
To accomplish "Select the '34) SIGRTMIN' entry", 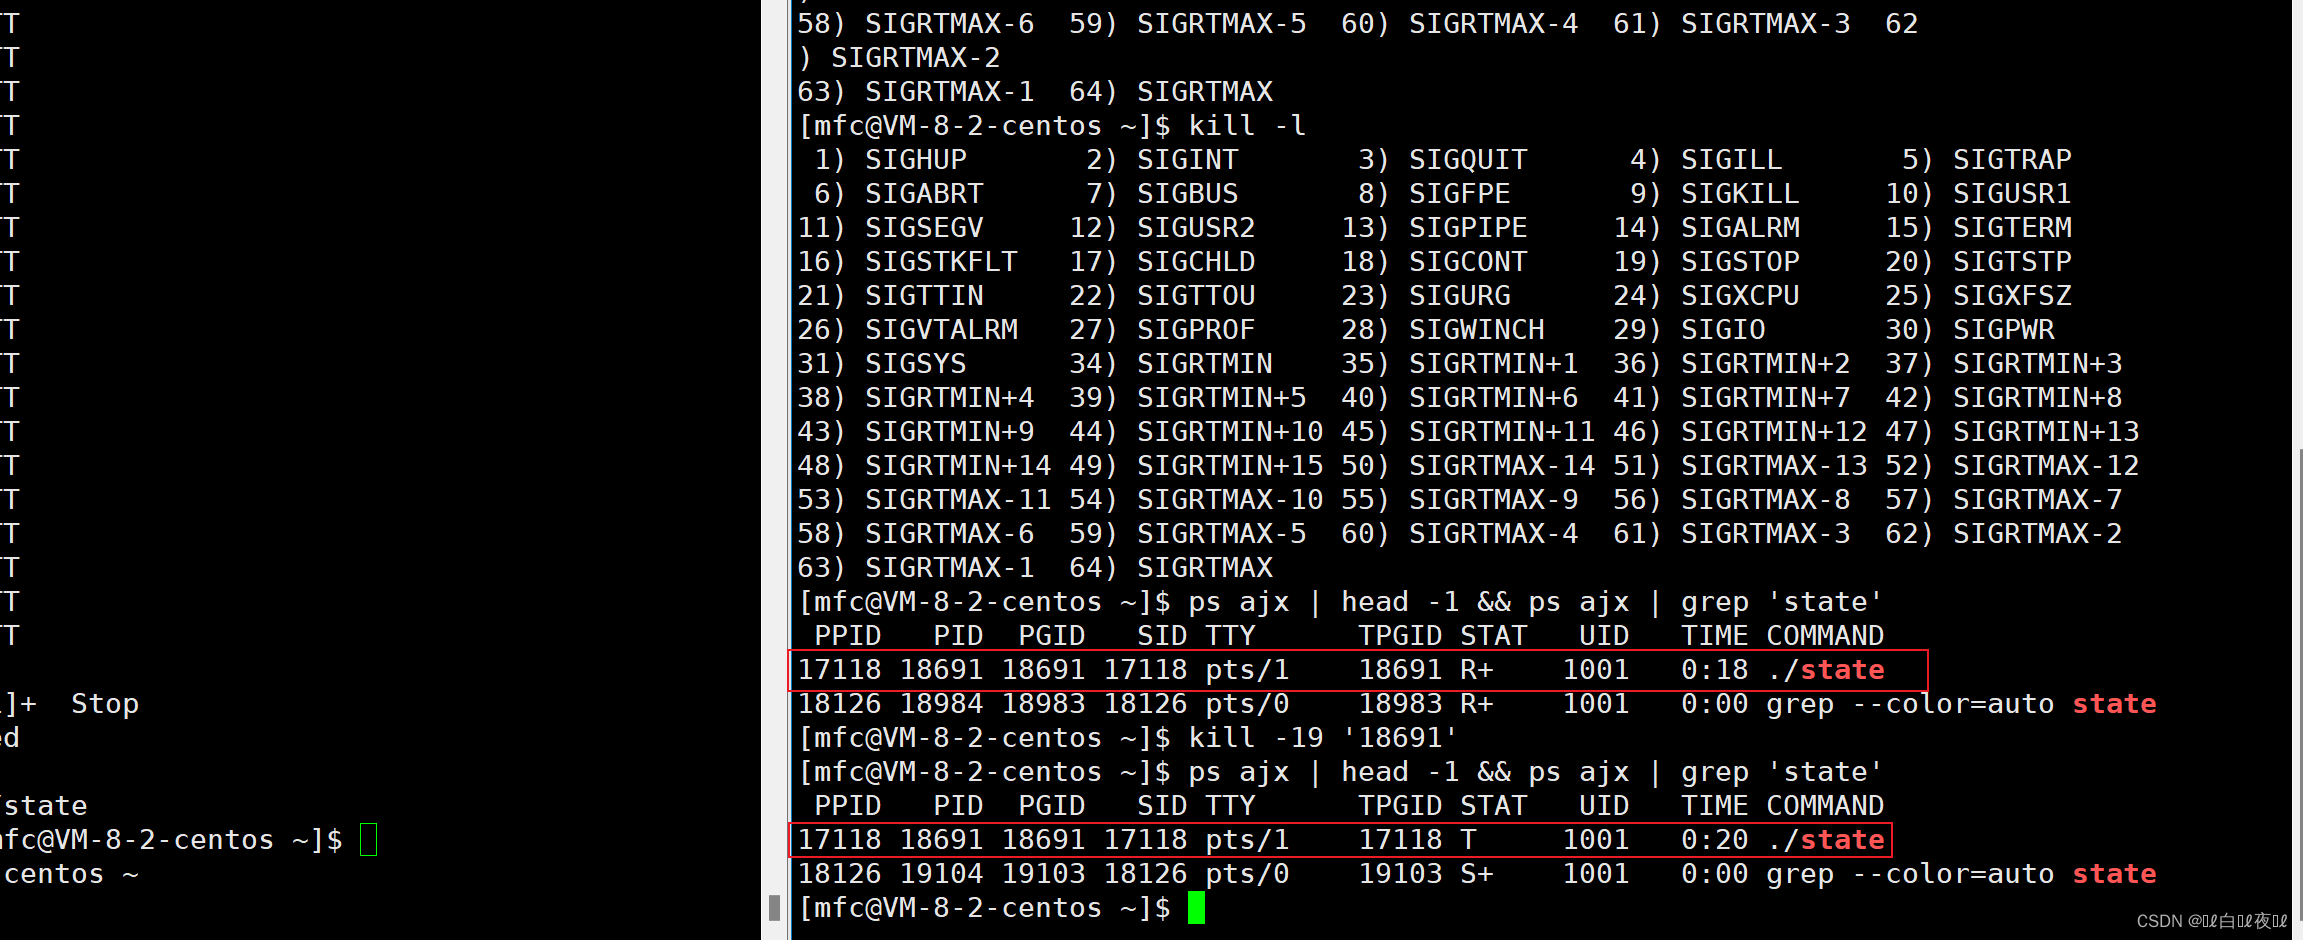I will tap(1171, 364).
